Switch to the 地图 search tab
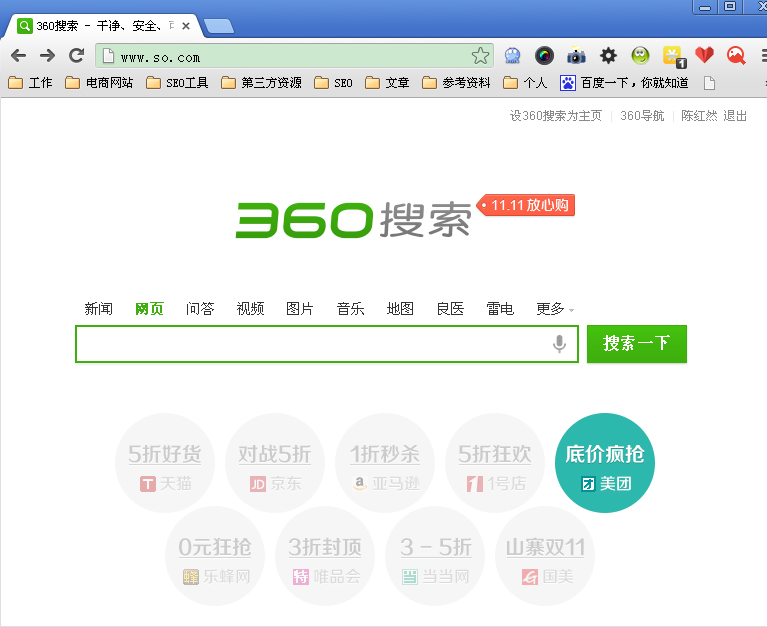This screenshot has height=627, width=767. (x=400, y=309)
